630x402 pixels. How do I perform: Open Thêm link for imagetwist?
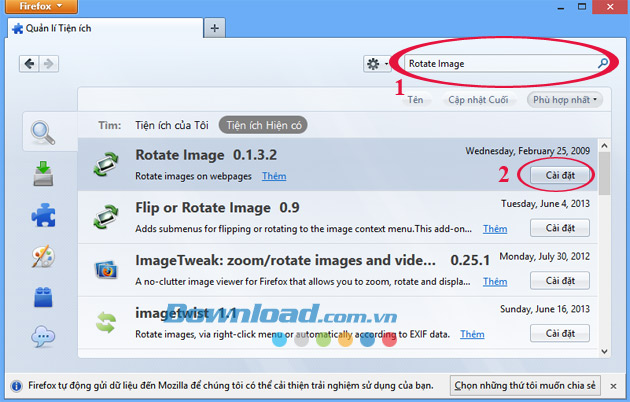click(472, 334)
